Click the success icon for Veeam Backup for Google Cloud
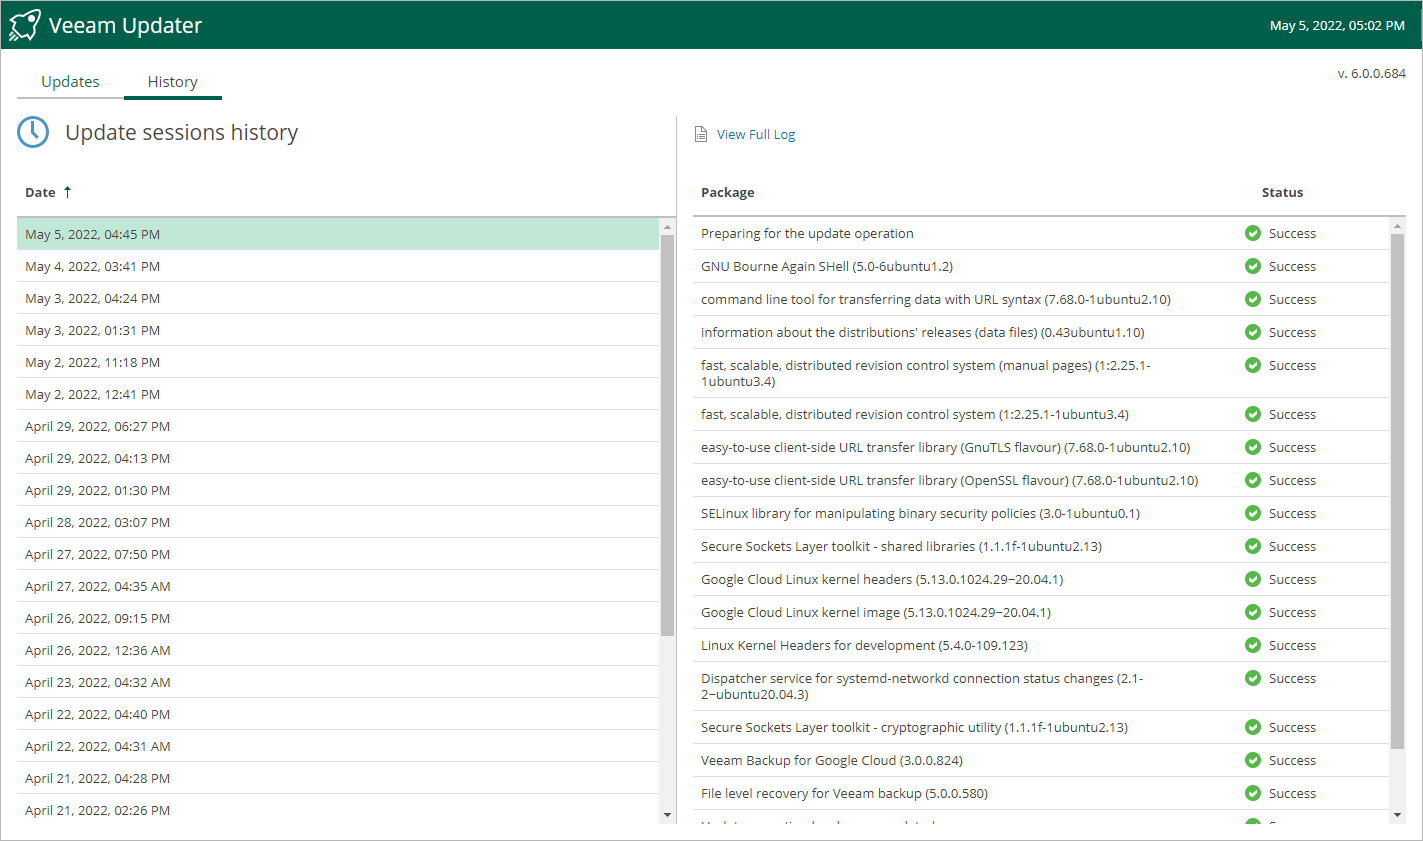The image size is (1423, 841). pyautogui.click(x=1253, y=760)
